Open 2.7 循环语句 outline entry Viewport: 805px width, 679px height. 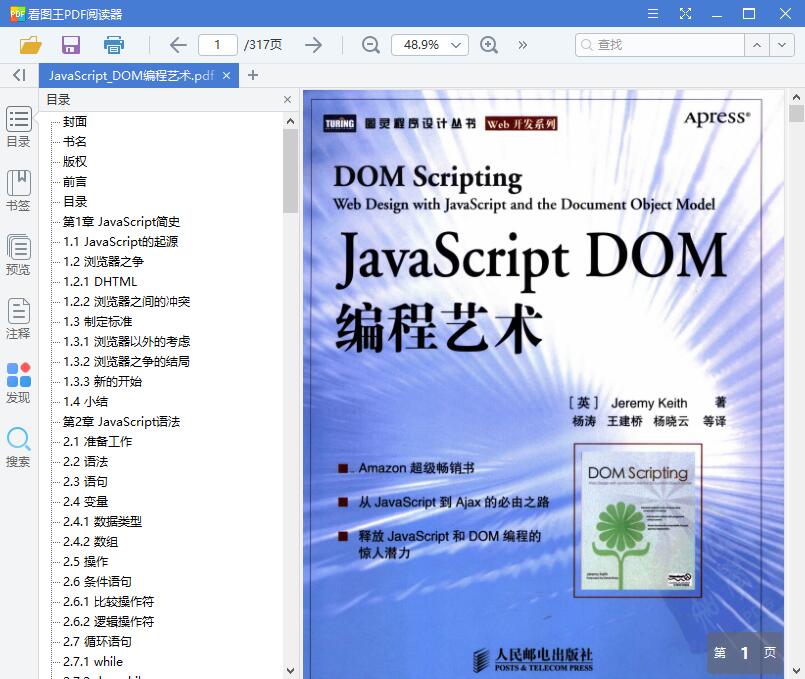click(98, 642)
